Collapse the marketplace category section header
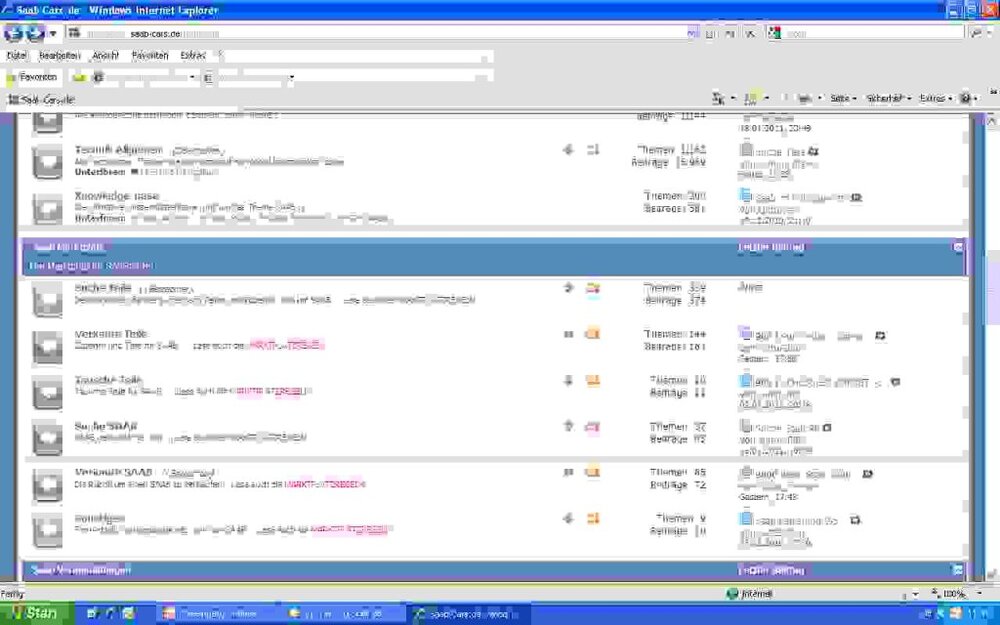Viewport: 1000px width, 625px height. [958, 247]
